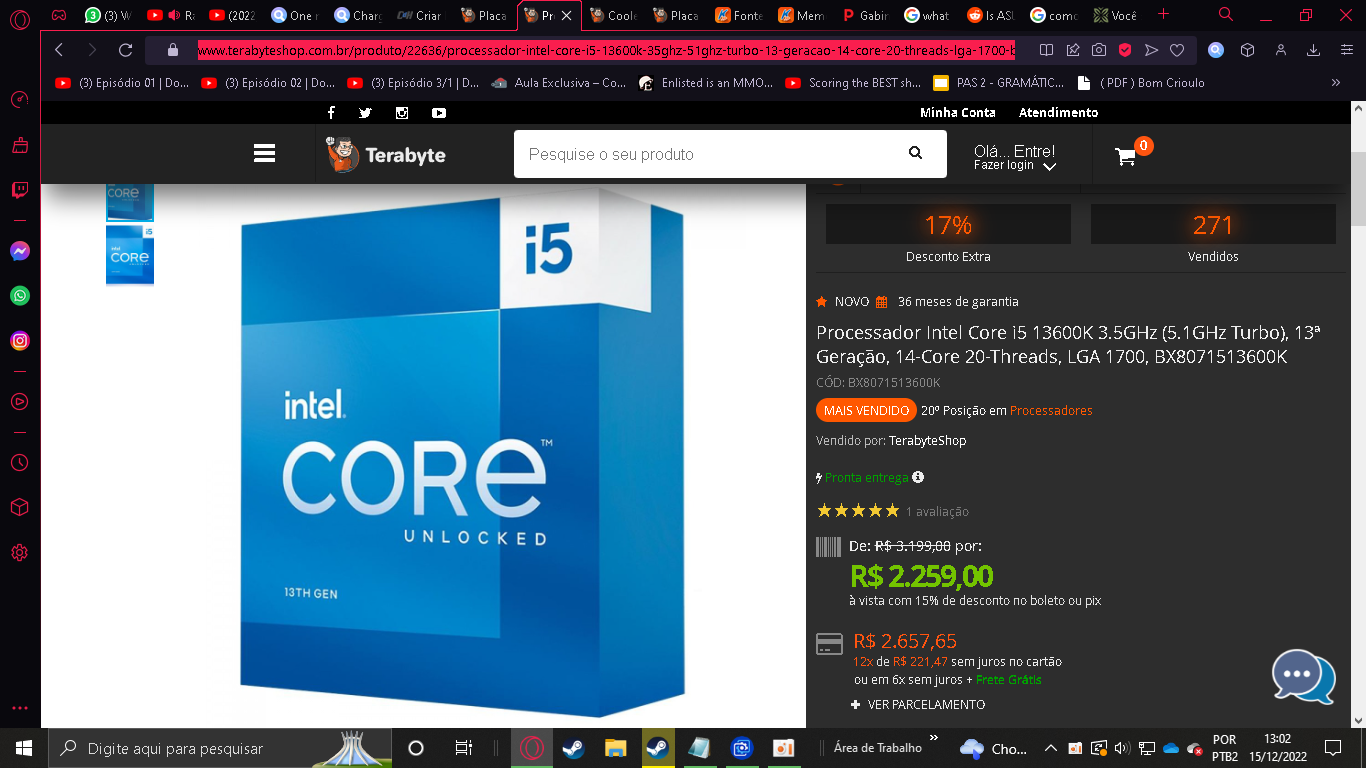Open Minha Conta link
This screenshot has height=768, width=1366.
coord(958,113)
